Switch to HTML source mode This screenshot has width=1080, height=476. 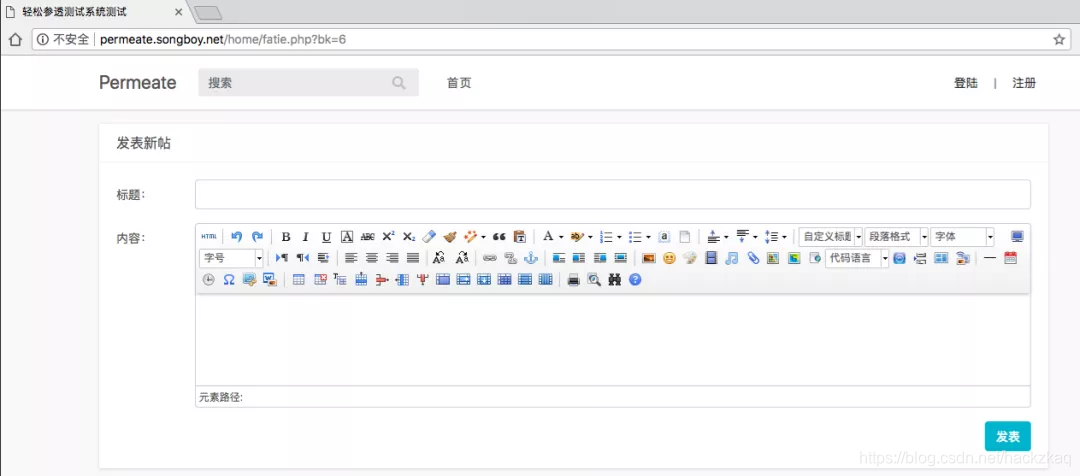click(209, 236)
